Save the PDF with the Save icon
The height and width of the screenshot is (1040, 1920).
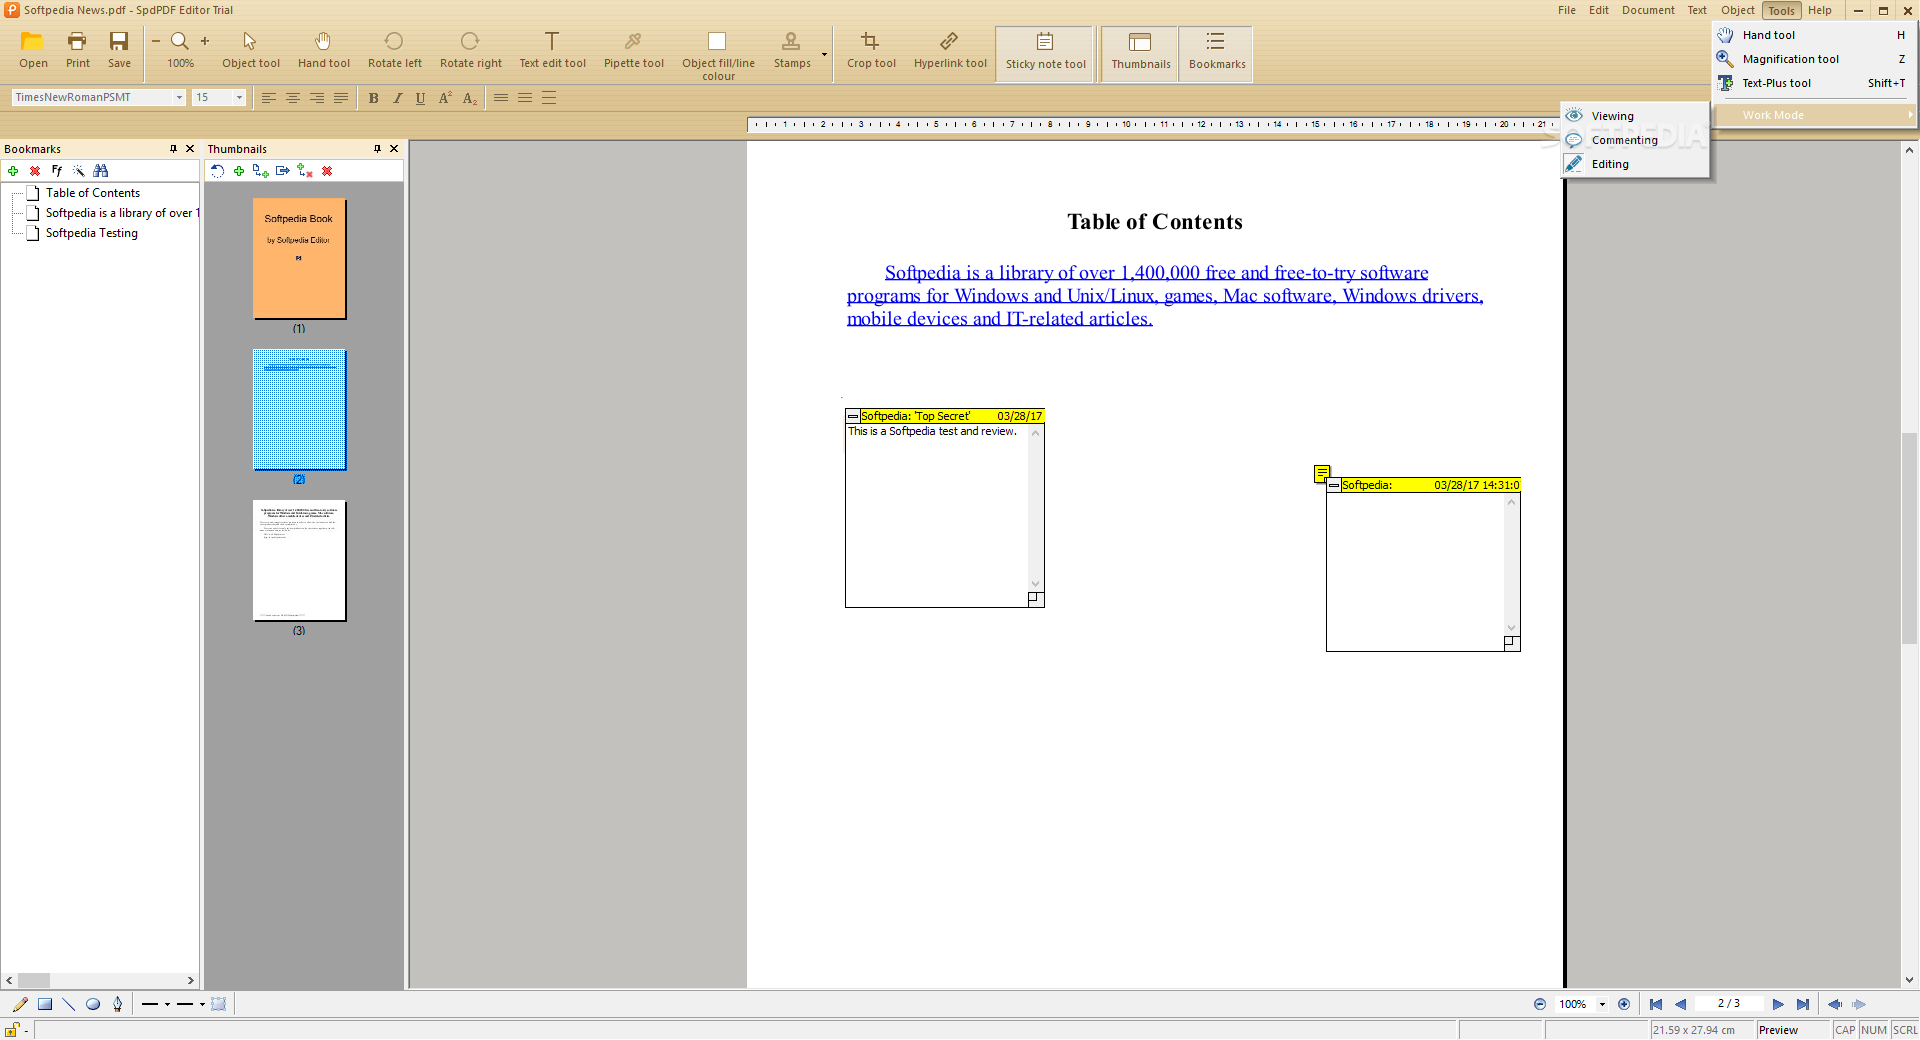[119, 50]
